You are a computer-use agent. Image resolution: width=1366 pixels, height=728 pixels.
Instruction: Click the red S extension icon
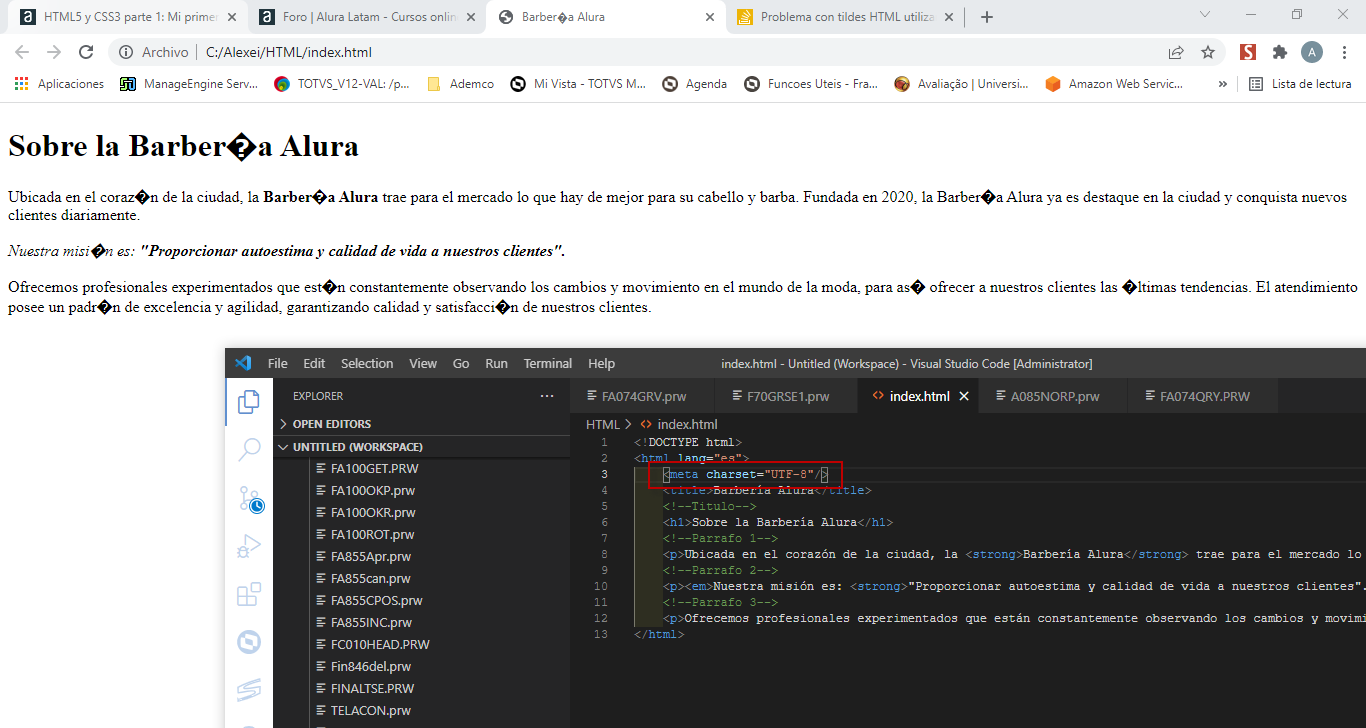pyautogui.click(x=1248, y=52)
